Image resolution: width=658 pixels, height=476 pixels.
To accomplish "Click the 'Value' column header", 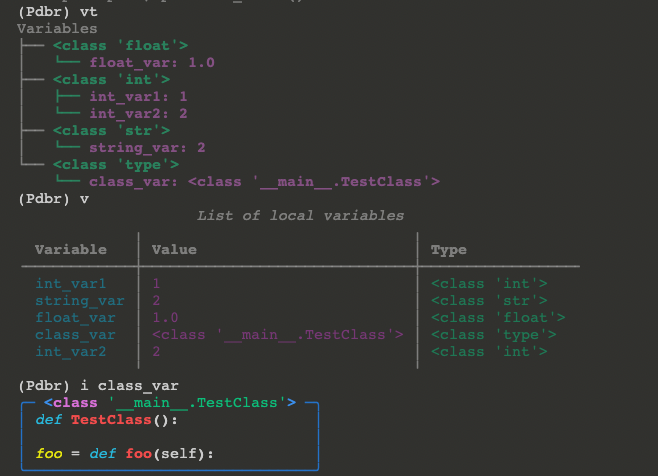I will coord(174,250).
